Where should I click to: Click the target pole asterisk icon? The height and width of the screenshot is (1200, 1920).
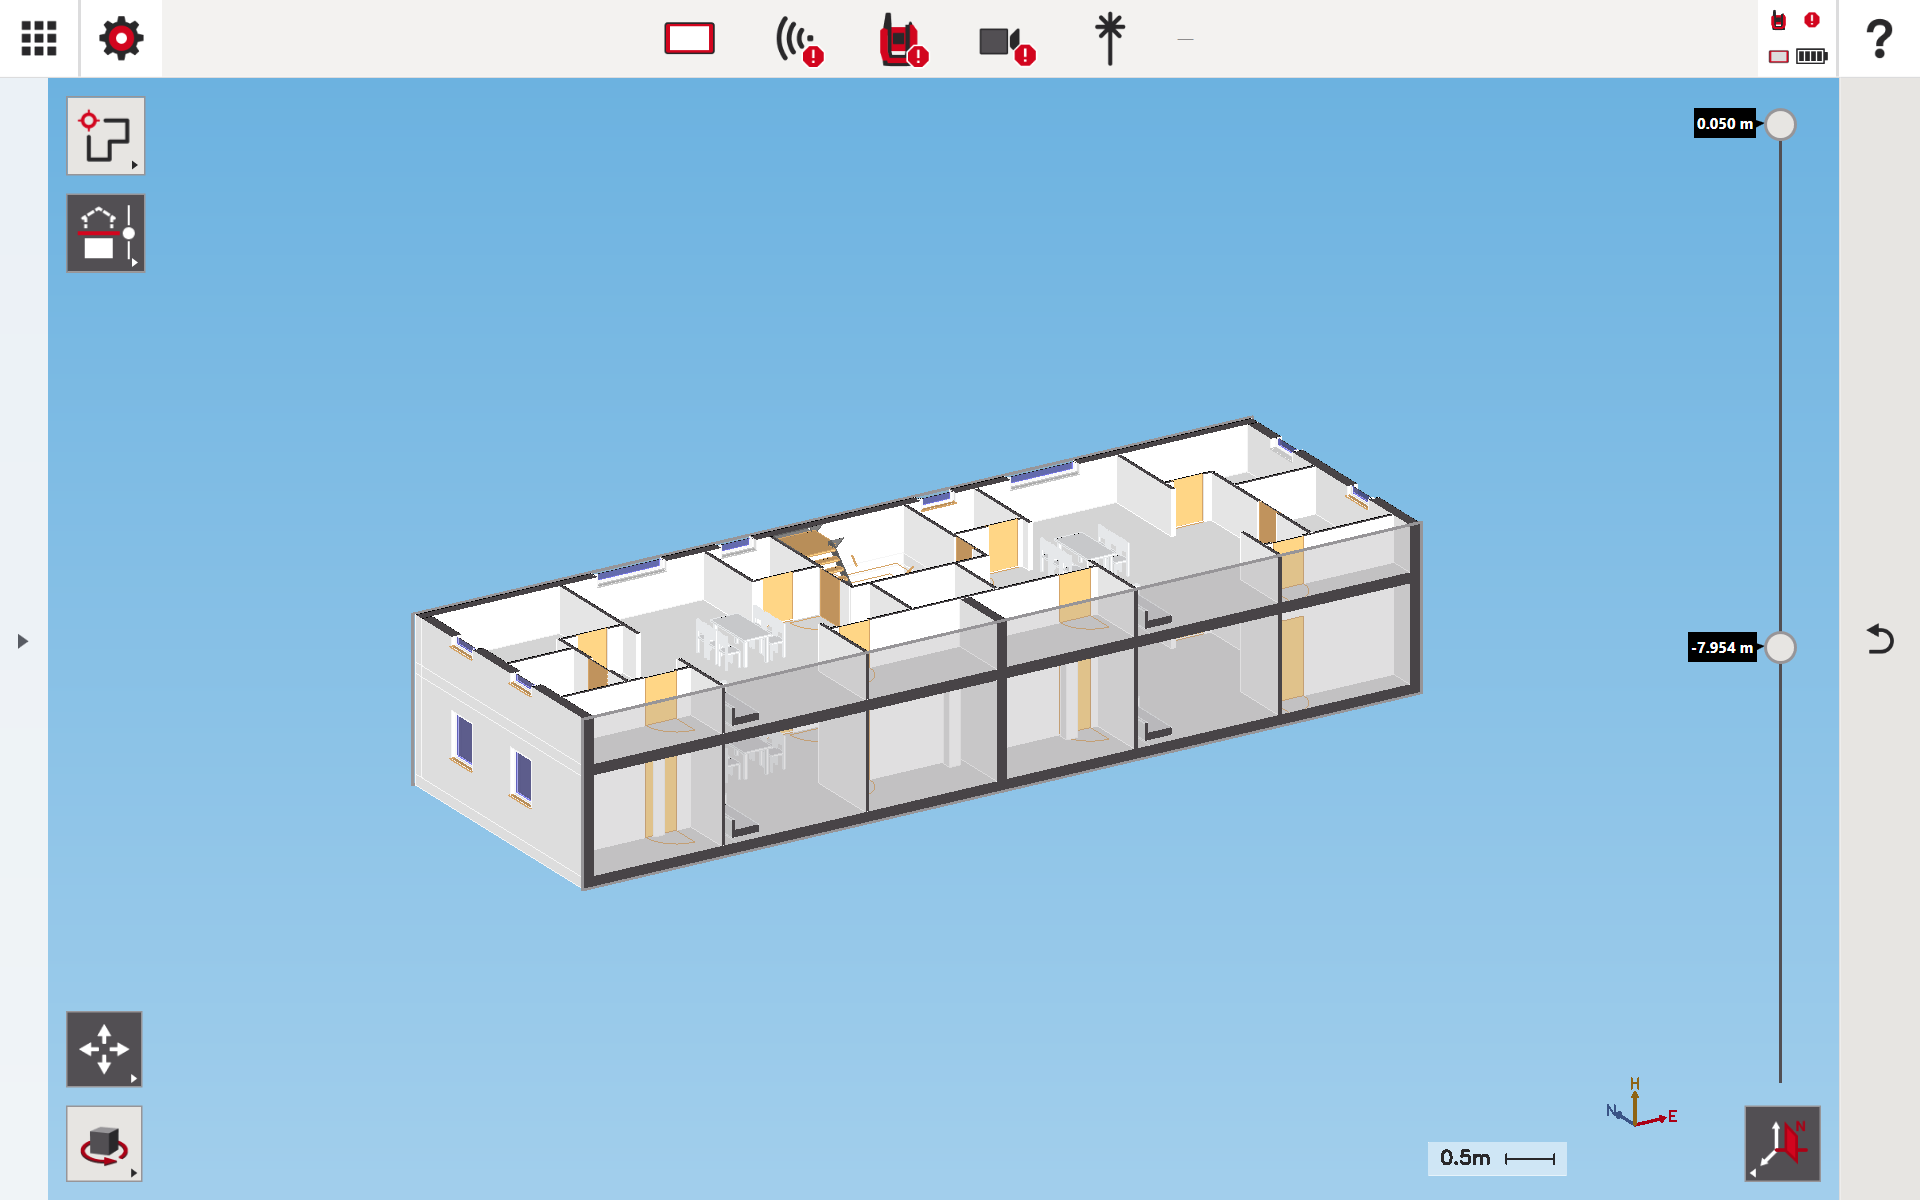(1109, 39)
